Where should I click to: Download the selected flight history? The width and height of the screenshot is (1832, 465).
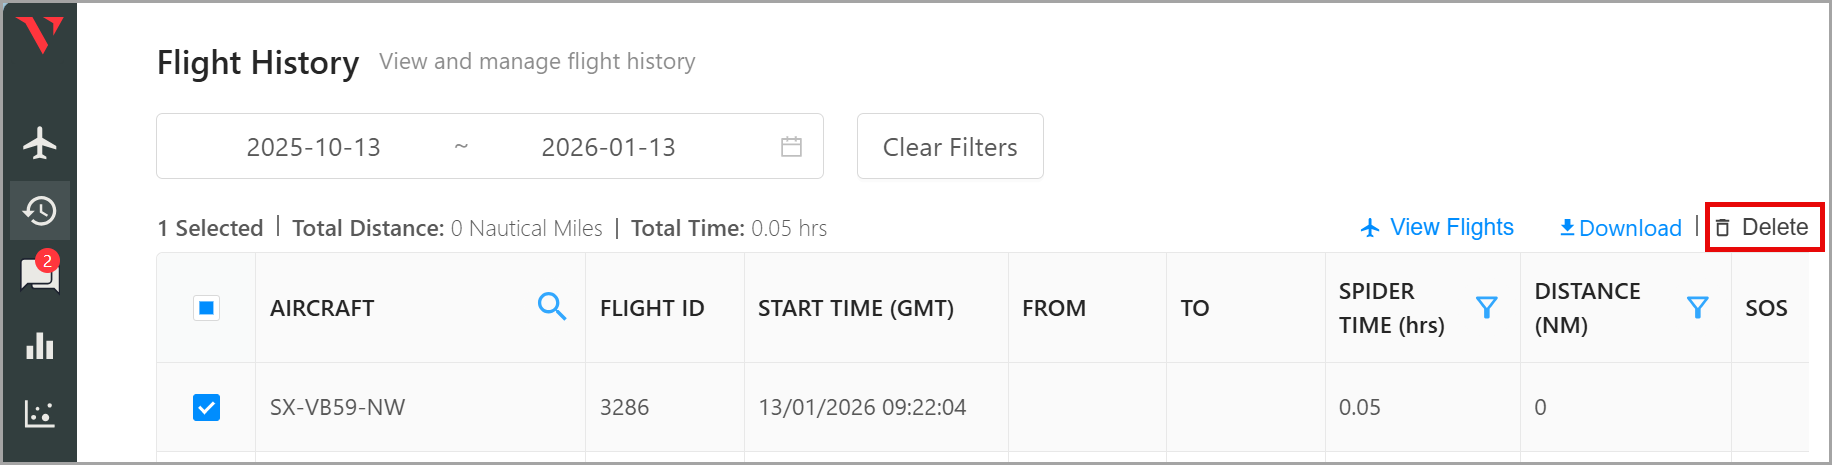[x=1620, y=228]
